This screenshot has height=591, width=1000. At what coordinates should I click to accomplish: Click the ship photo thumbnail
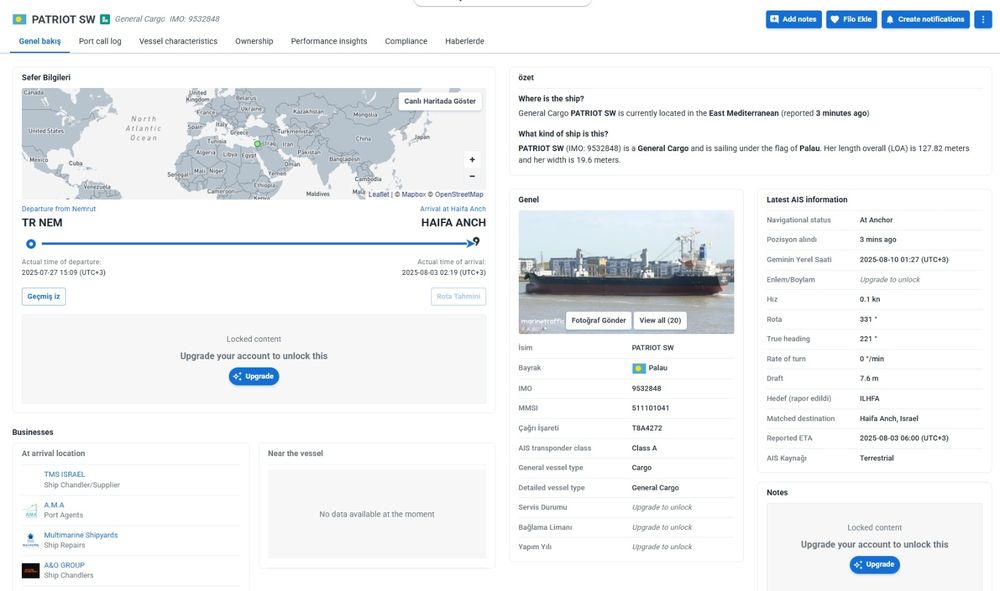pos(626,260)
